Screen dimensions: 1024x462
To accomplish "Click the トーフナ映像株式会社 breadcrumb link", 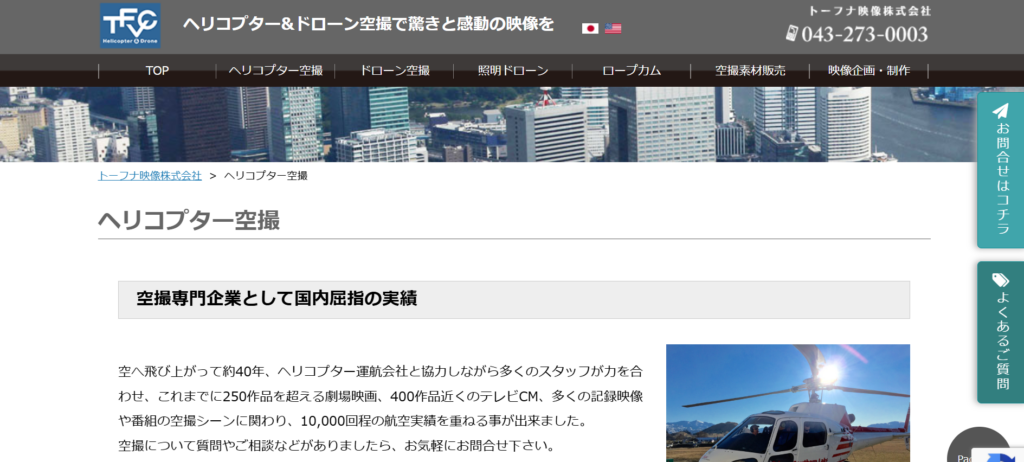I will tap(149, 175).
